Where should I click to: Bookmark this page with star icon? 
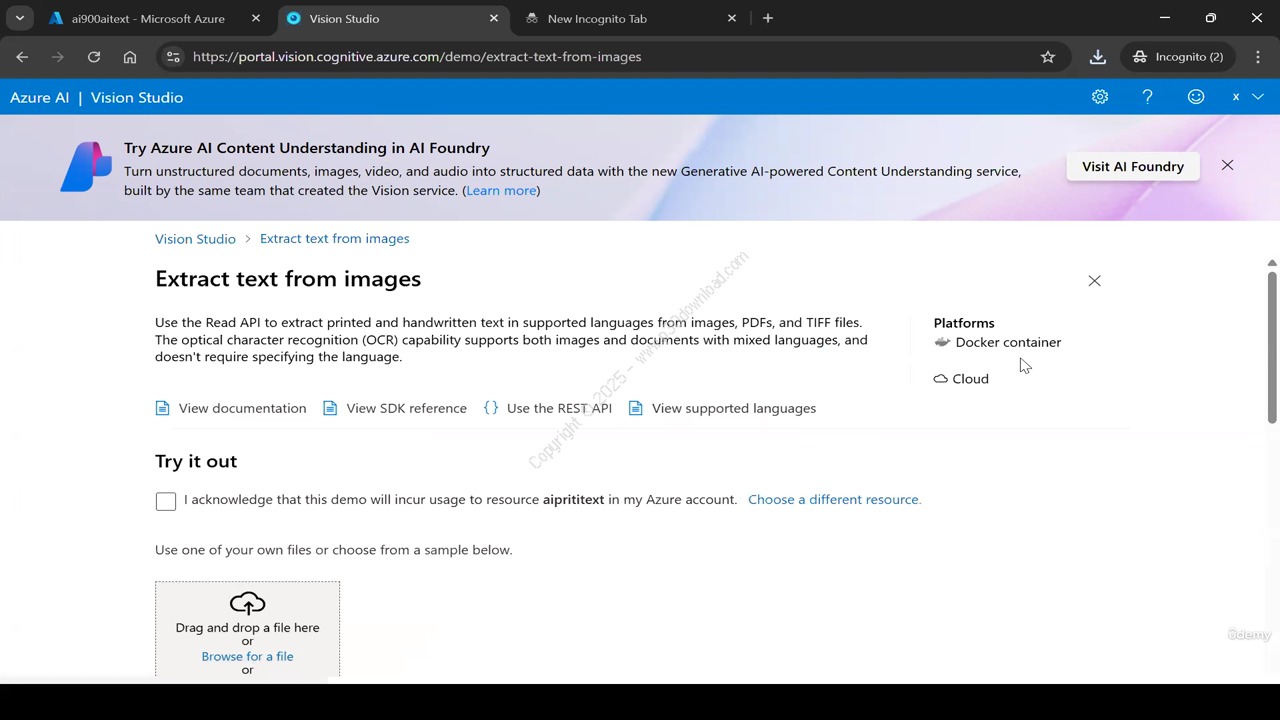tap(1048, 57)
